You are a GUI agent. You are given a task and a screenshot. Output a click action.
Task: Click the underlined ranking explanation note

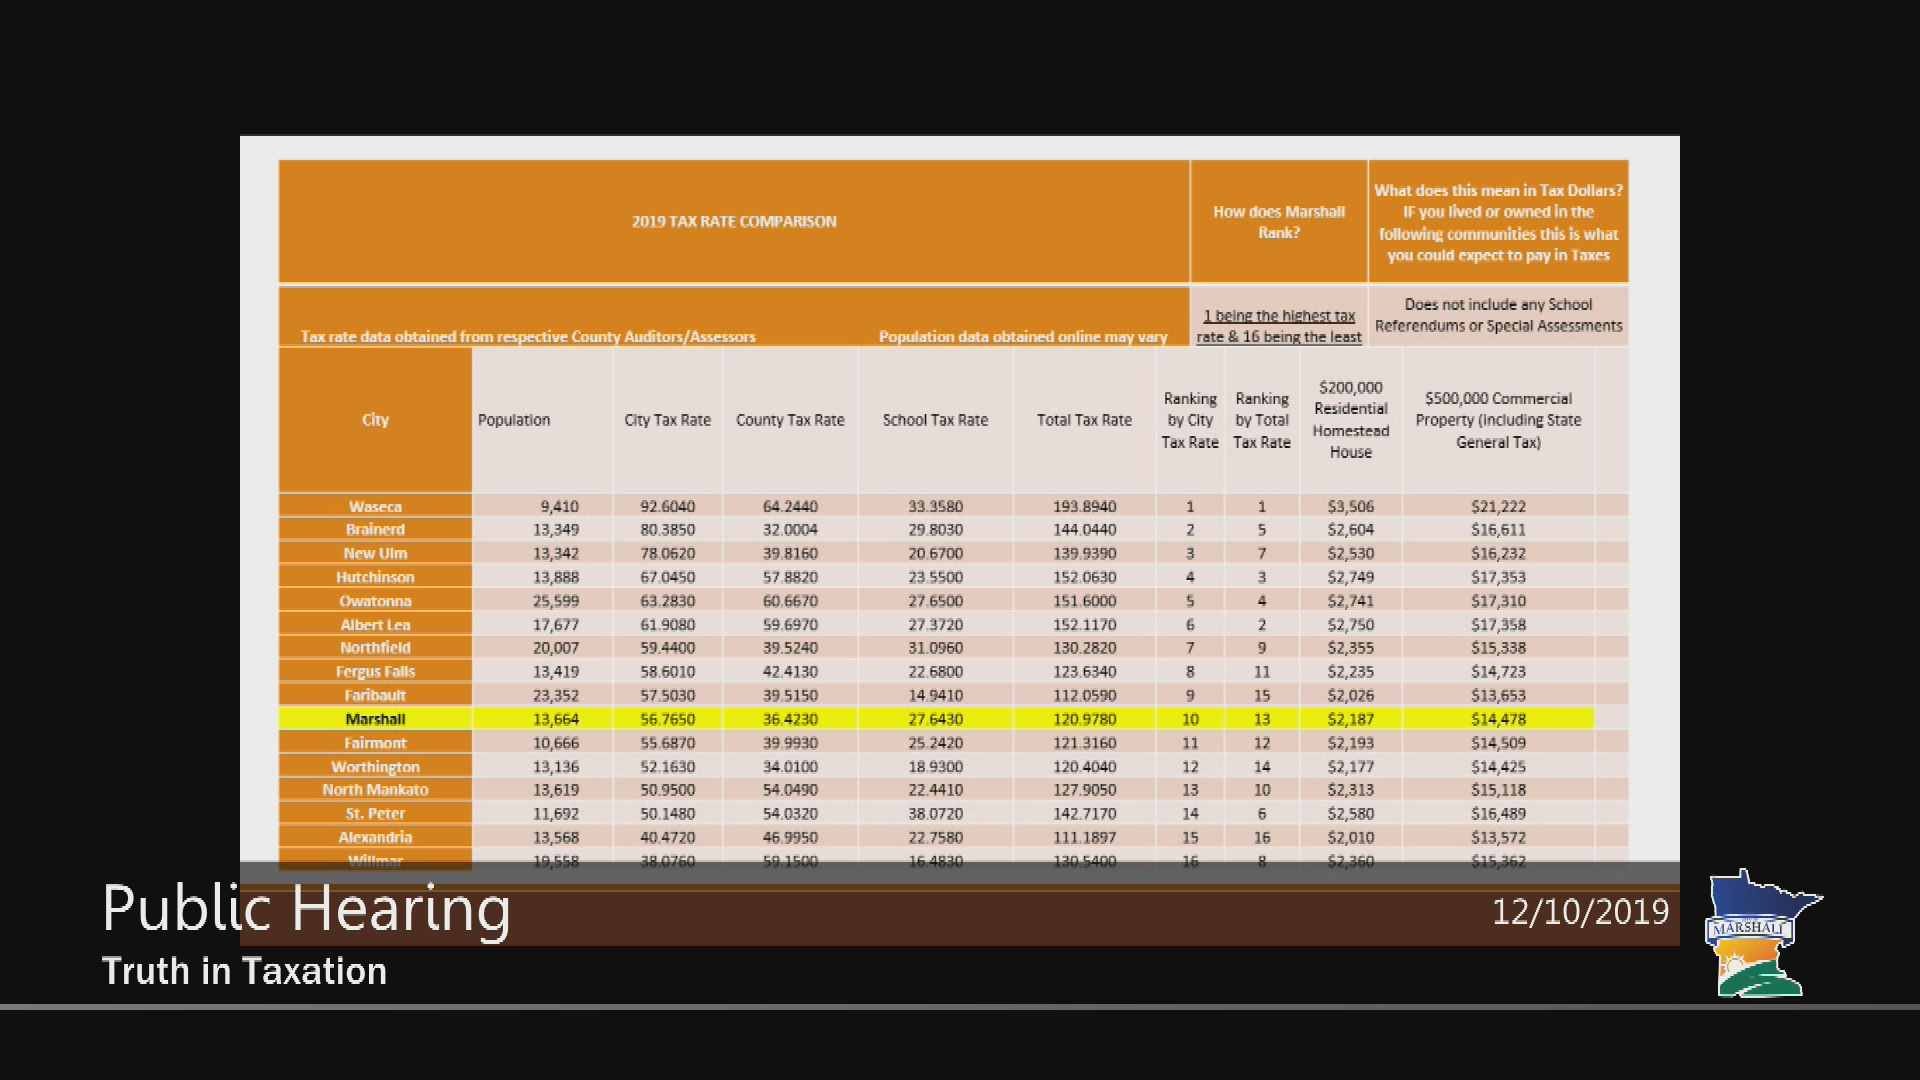tap(1279, 326)
